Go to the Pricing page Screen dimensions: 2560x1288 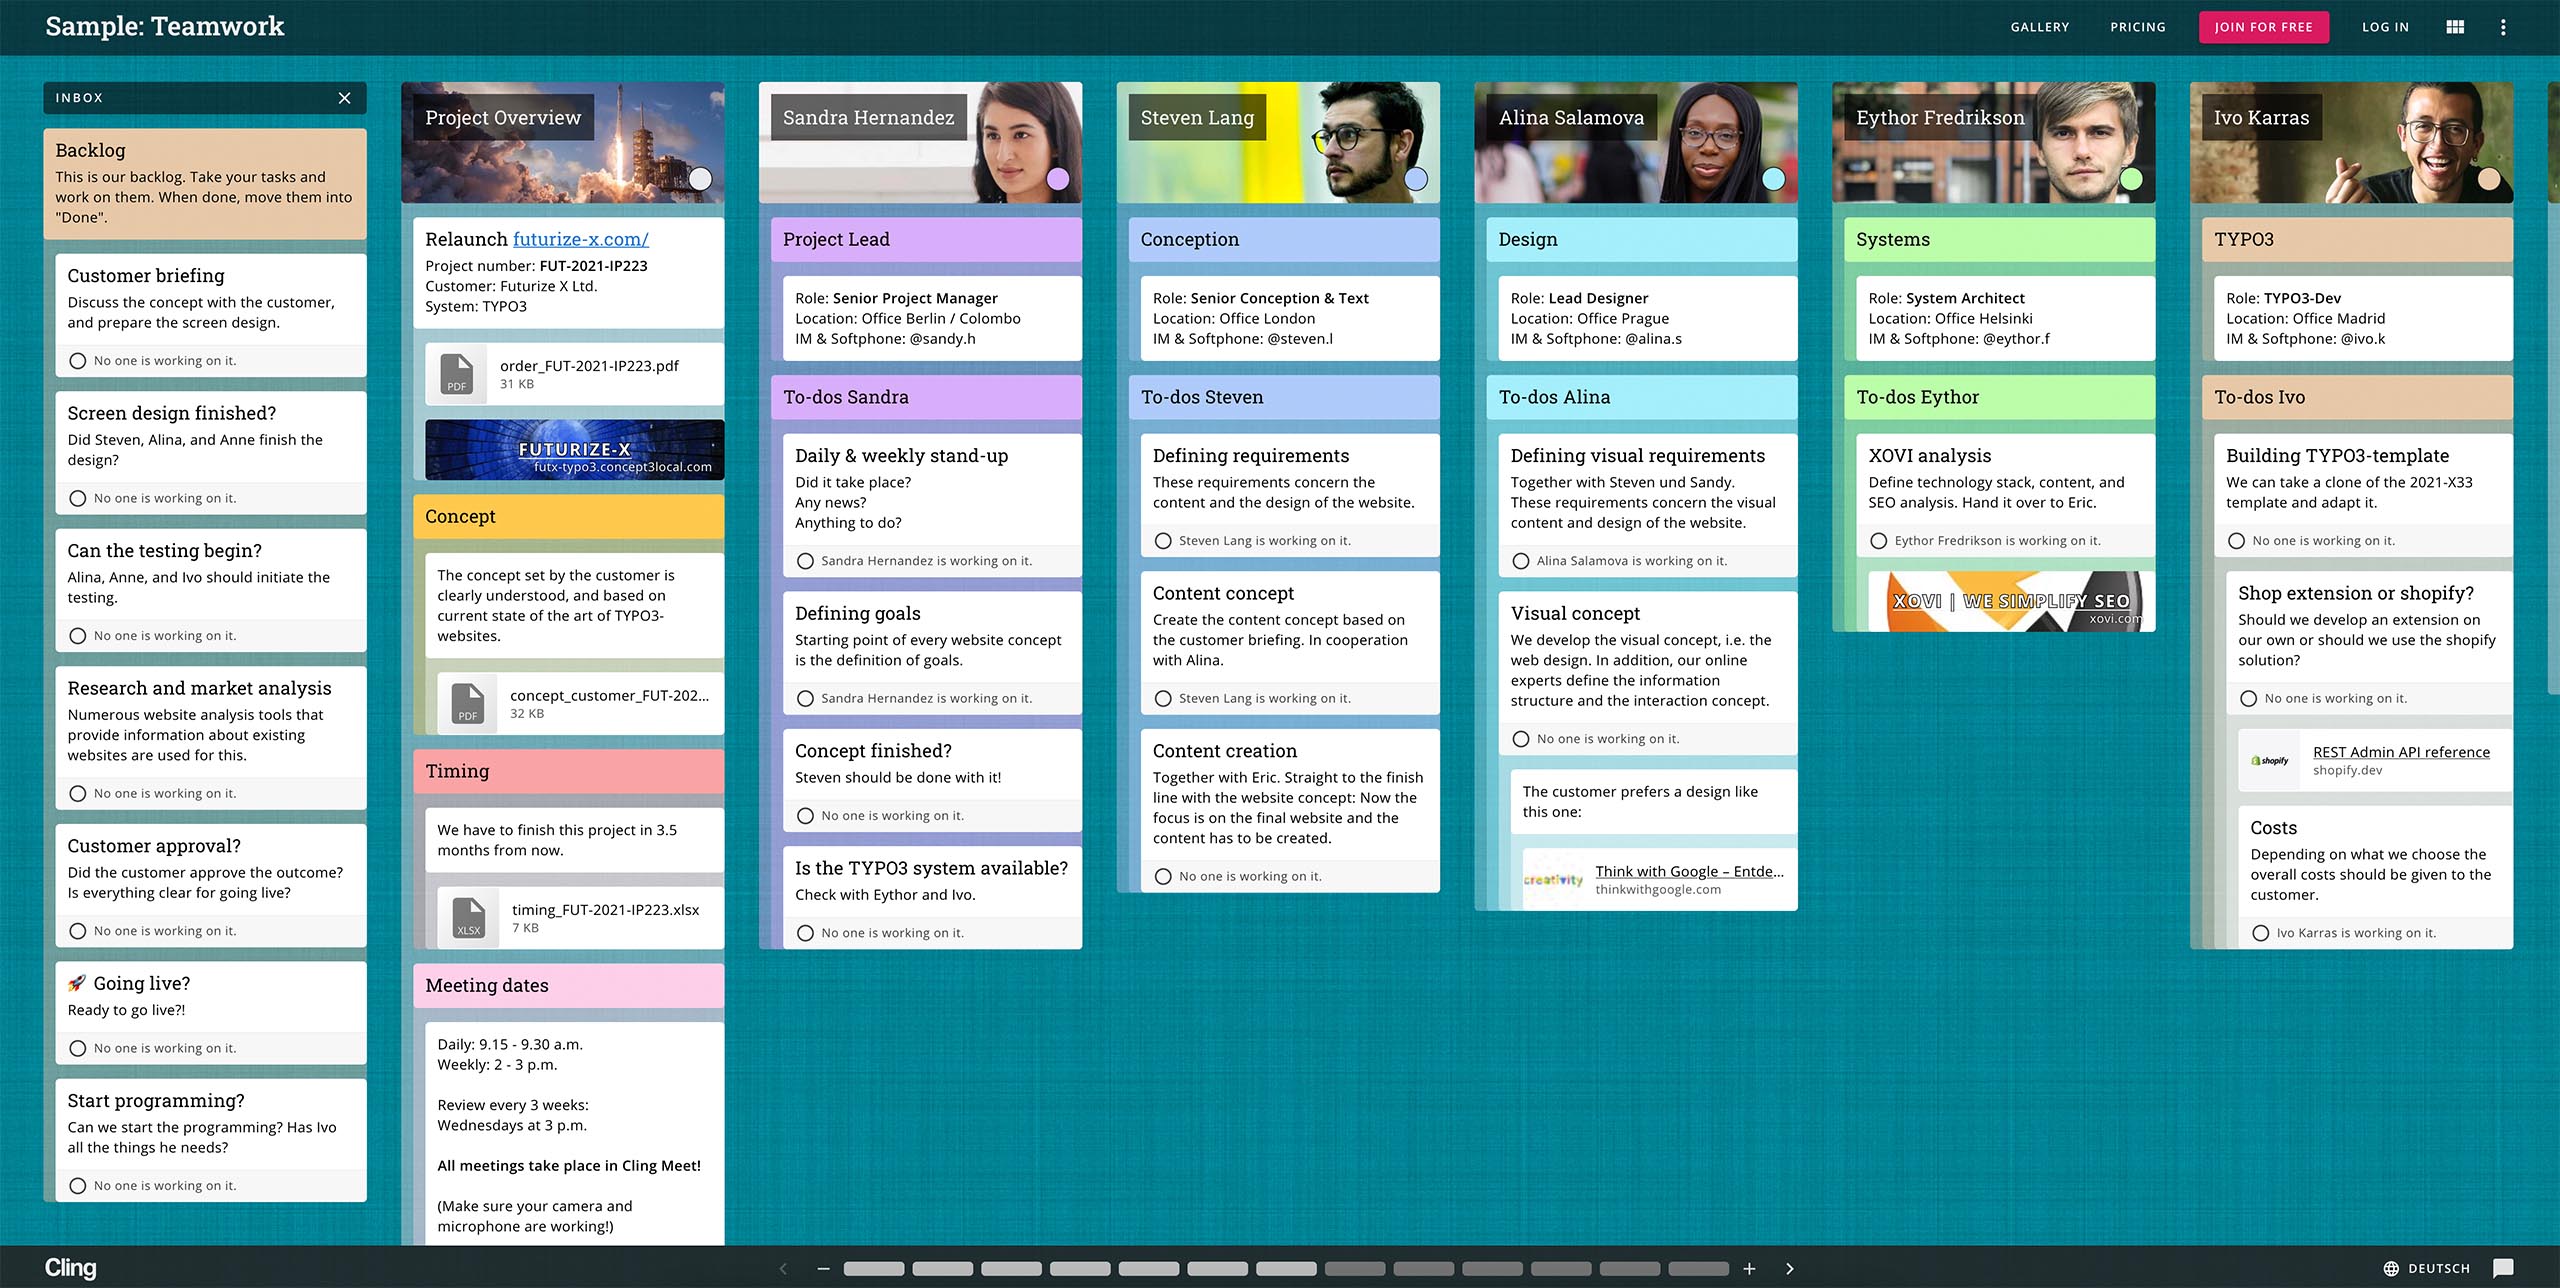point(2137,27)
